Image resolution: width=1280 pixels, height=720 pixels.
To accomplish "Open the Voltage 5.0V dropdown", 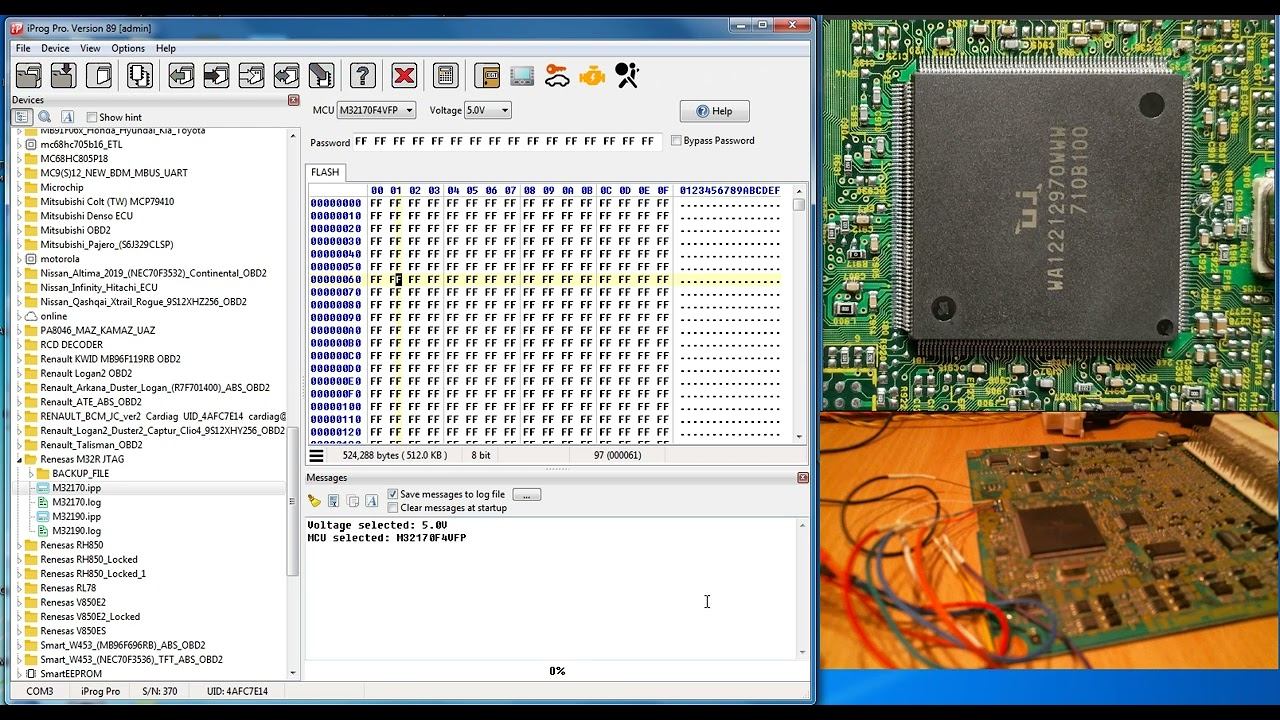I will (x=487, y=110).
